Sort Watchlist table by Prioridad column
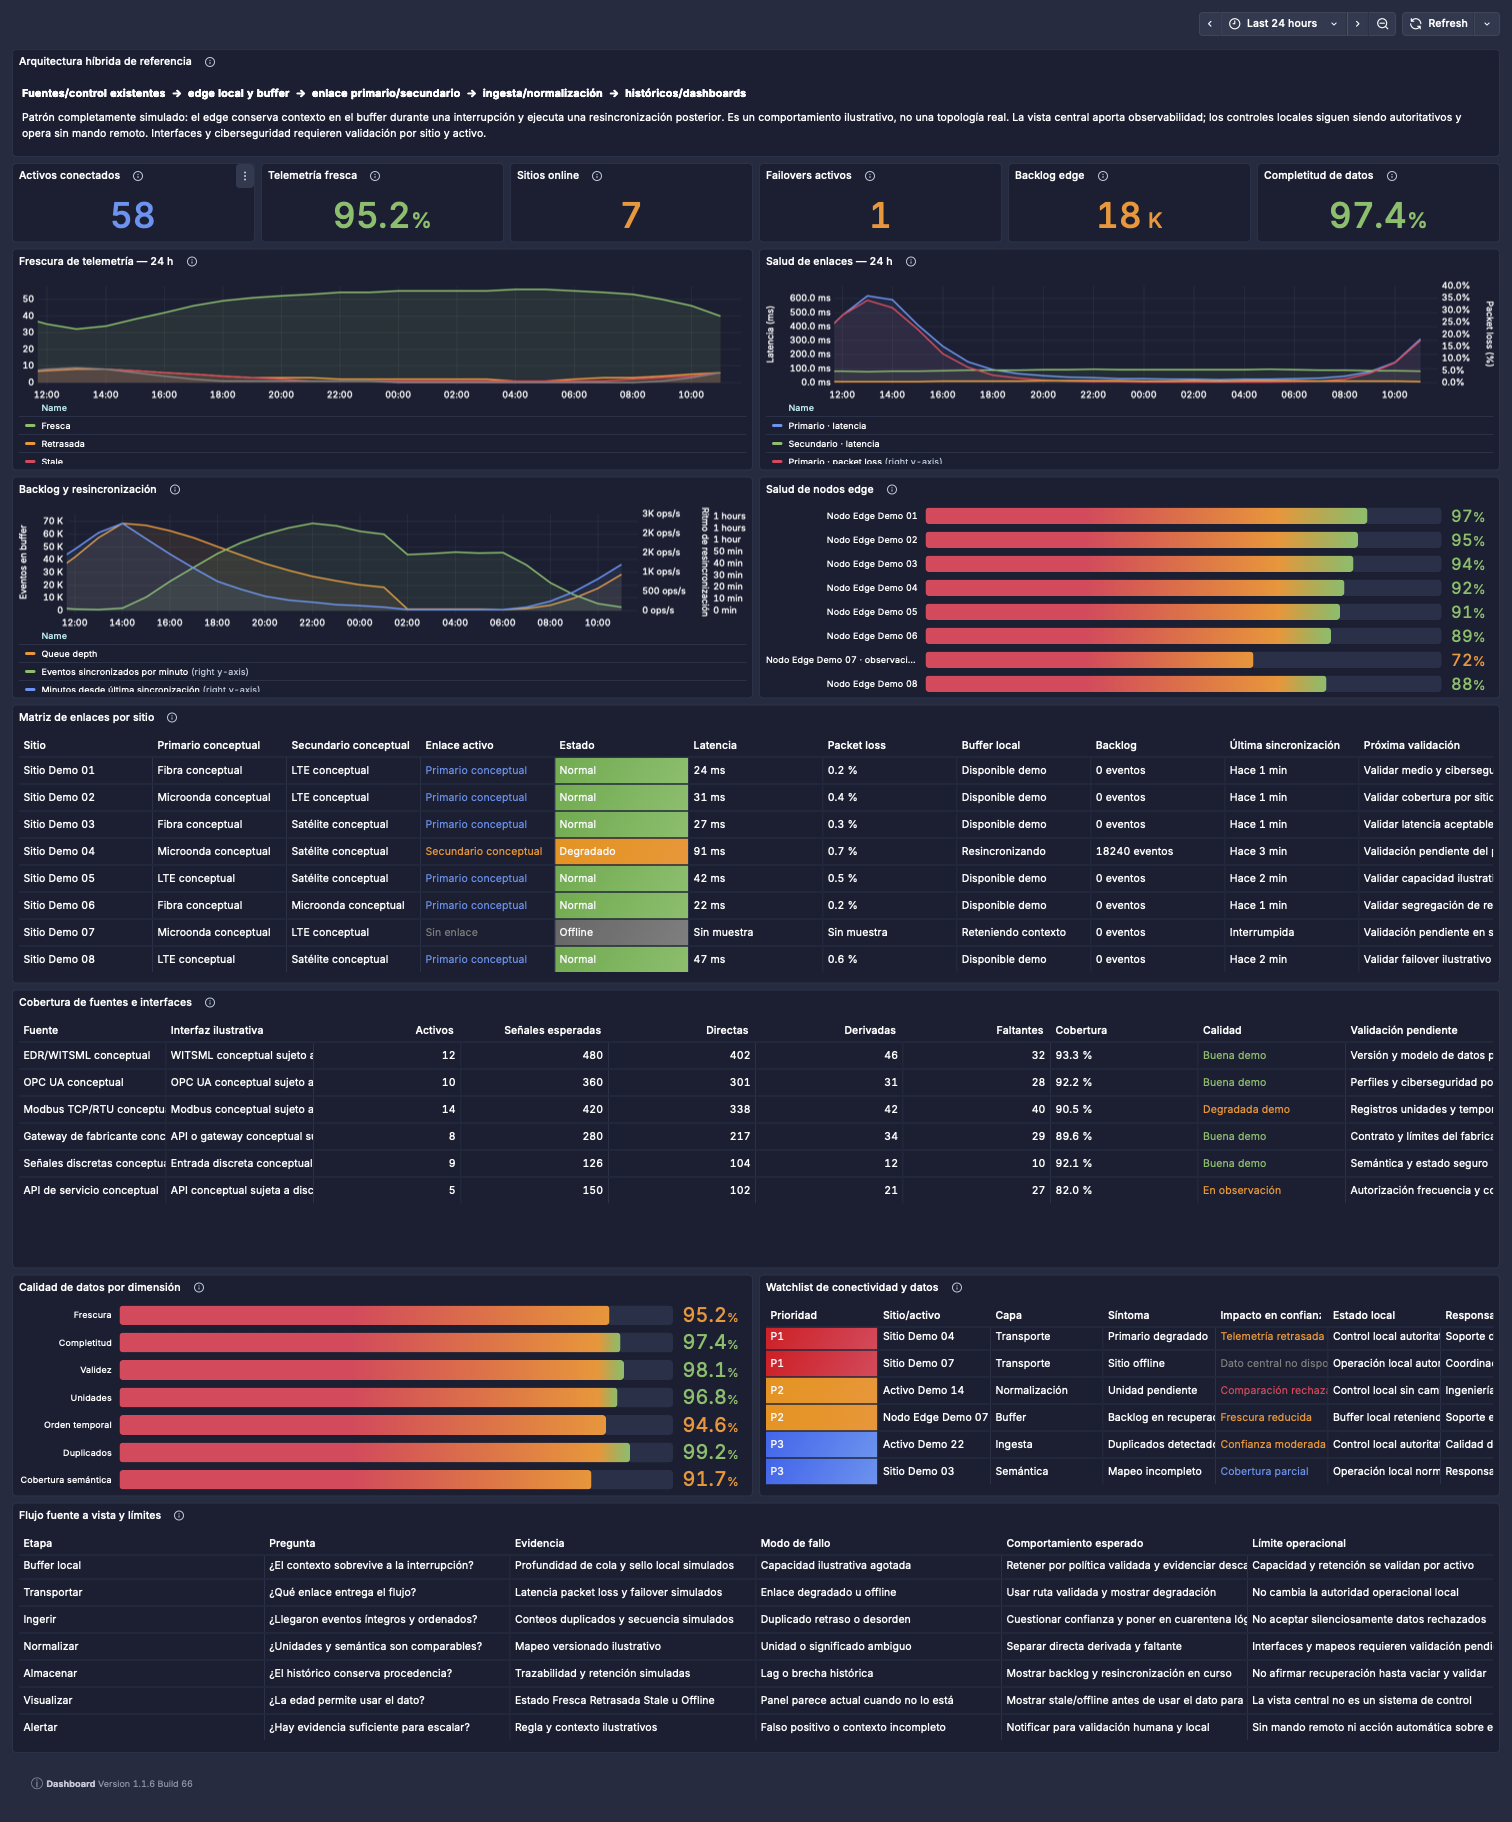Viewport: 1512px width, 1822px height. [794, 1316]
